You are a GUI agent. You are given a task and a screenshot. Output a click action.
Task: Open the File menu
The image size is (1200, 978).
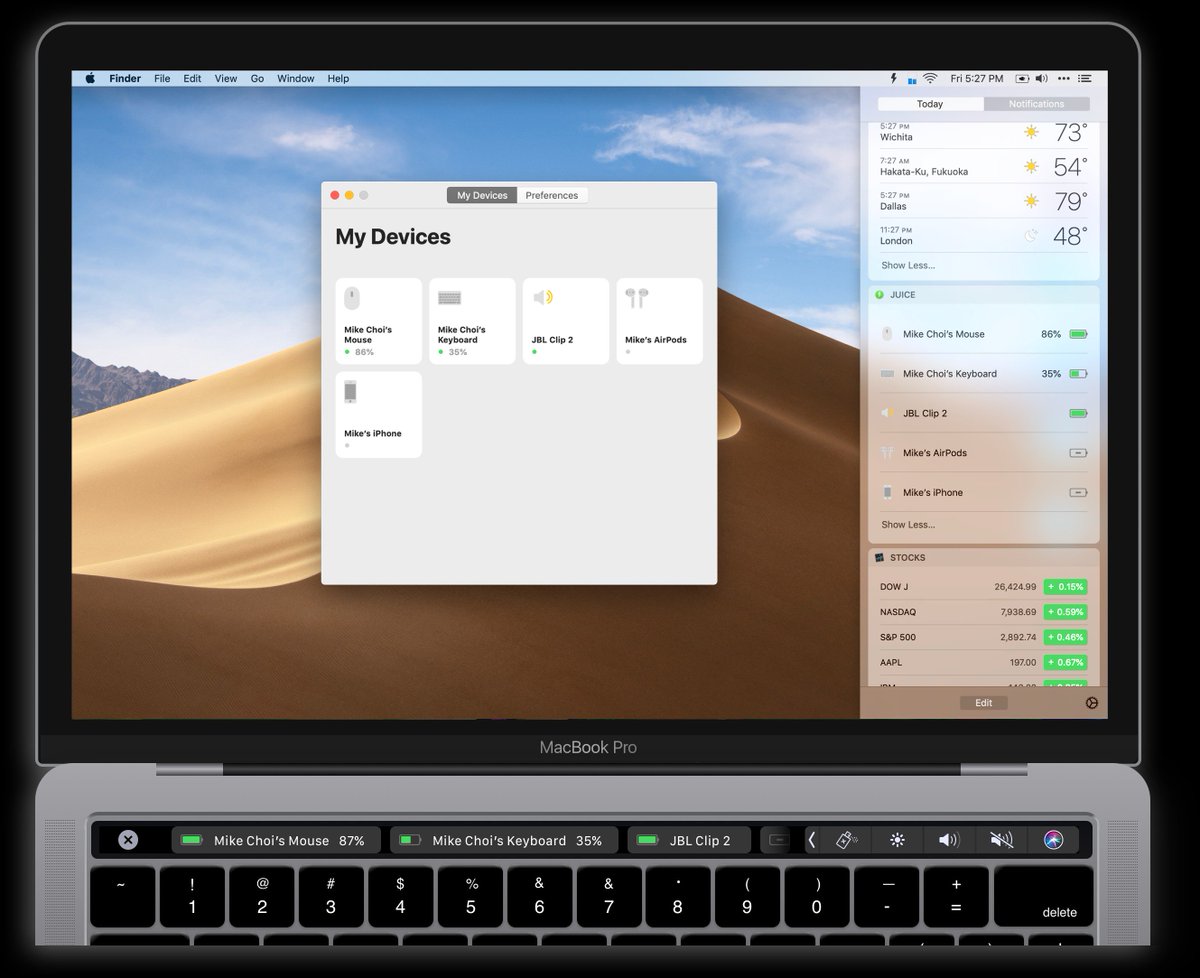(162, 78)
